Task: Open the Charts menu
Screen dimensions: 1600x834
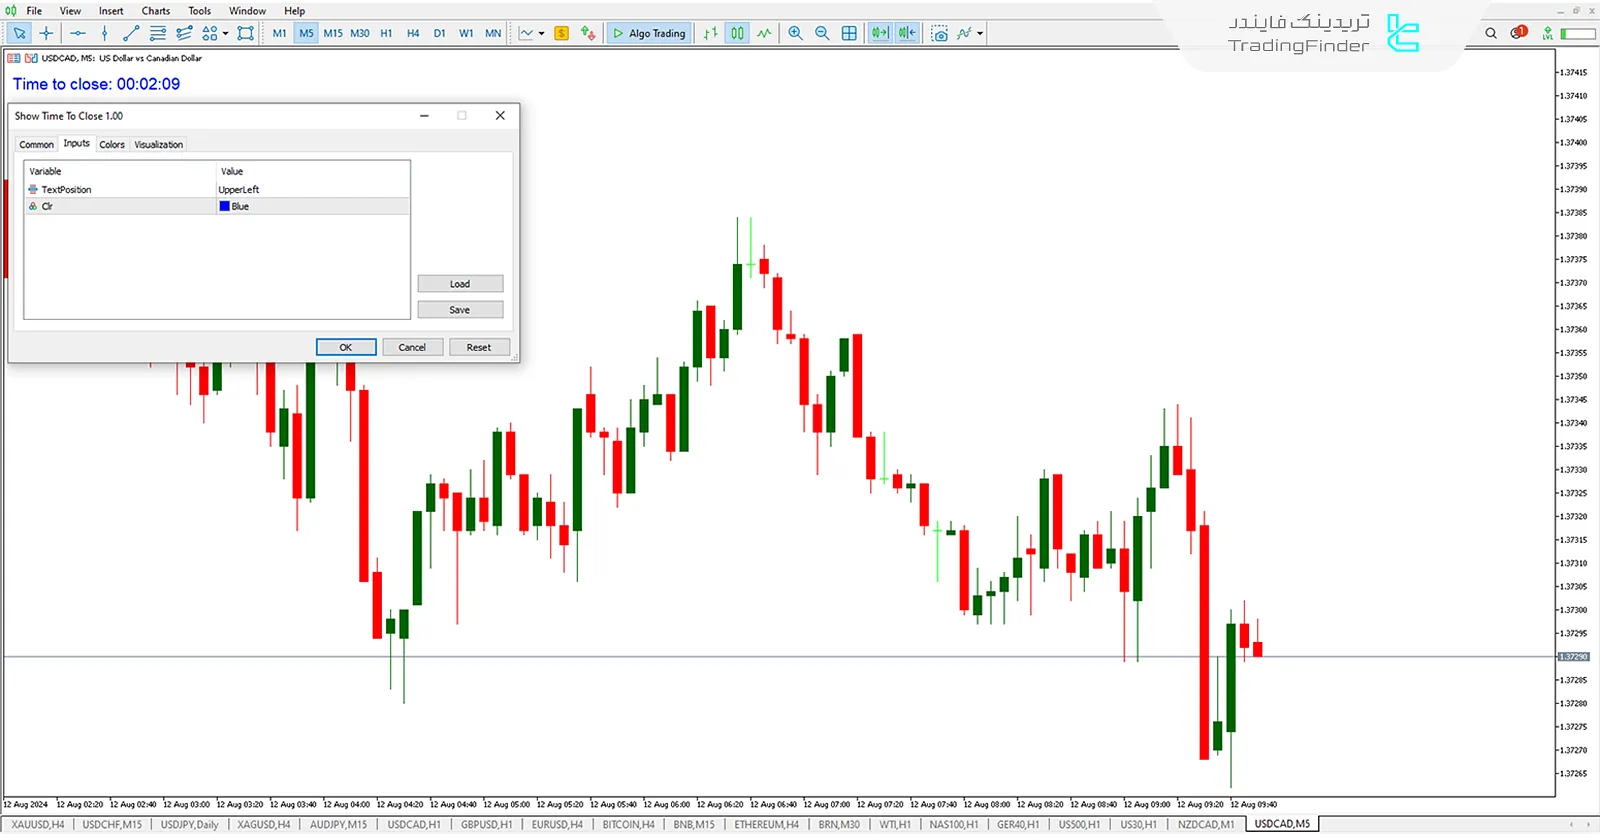Action: [x=155, y=11]
